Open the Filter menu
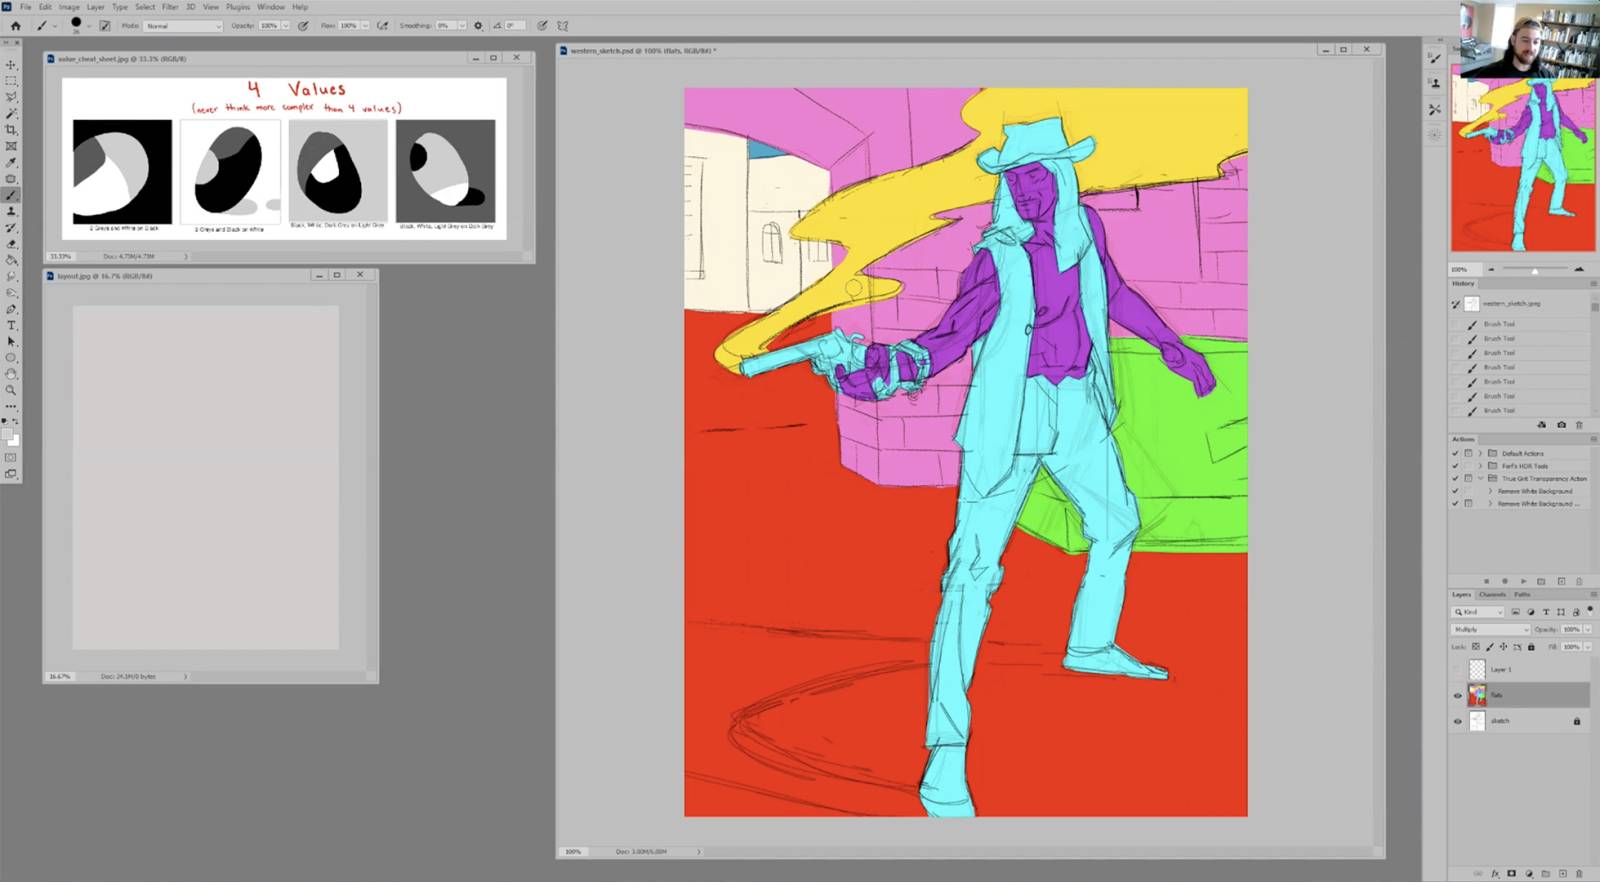 (170, 7)
